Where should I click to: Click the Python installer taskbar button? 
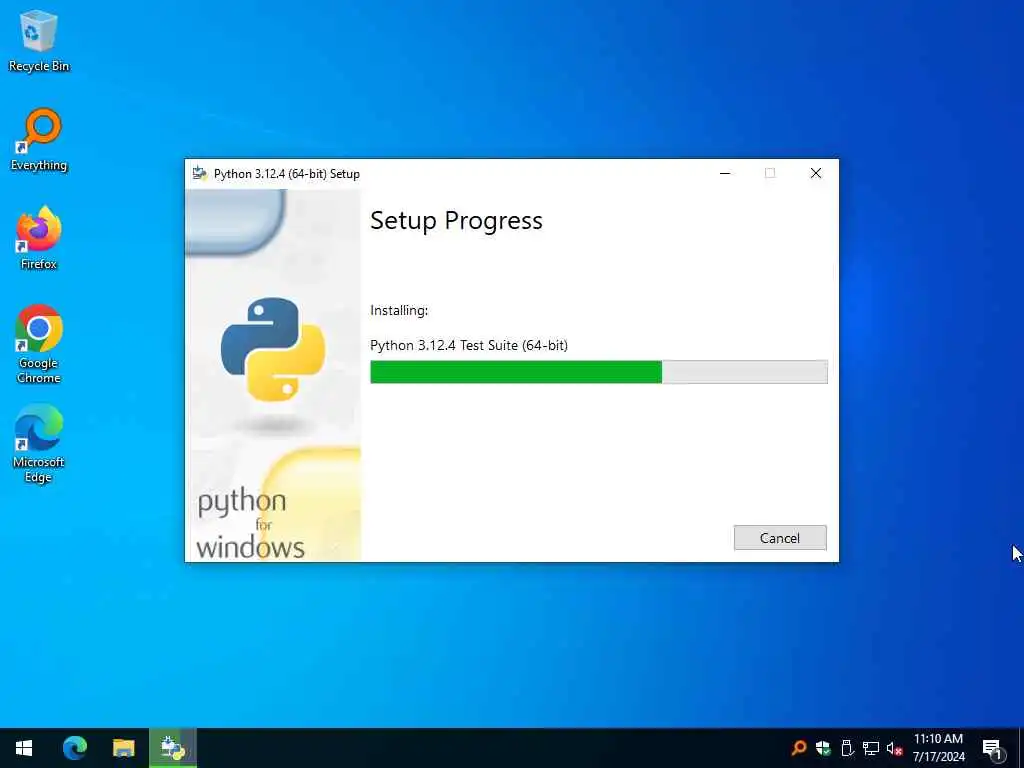tap(173, 748)
